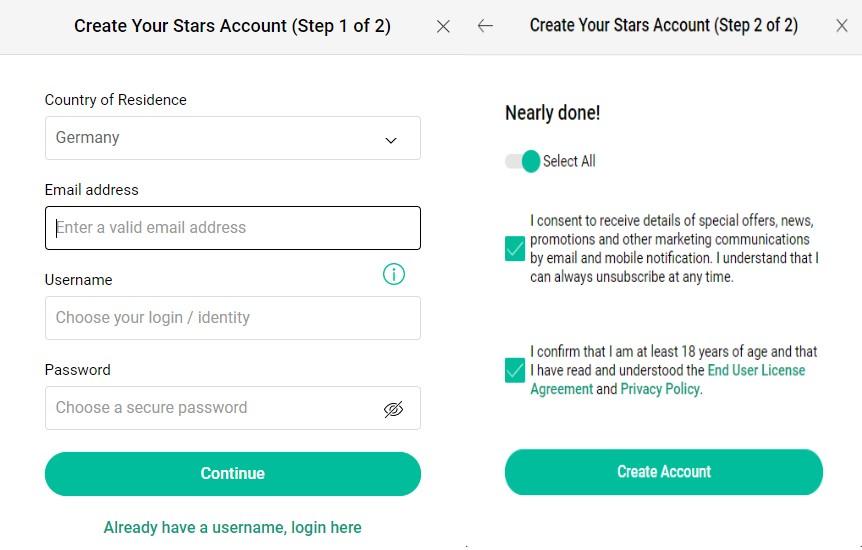Open the Privacy Policy link
862x550 pixels.
click(x=660, y=389)
